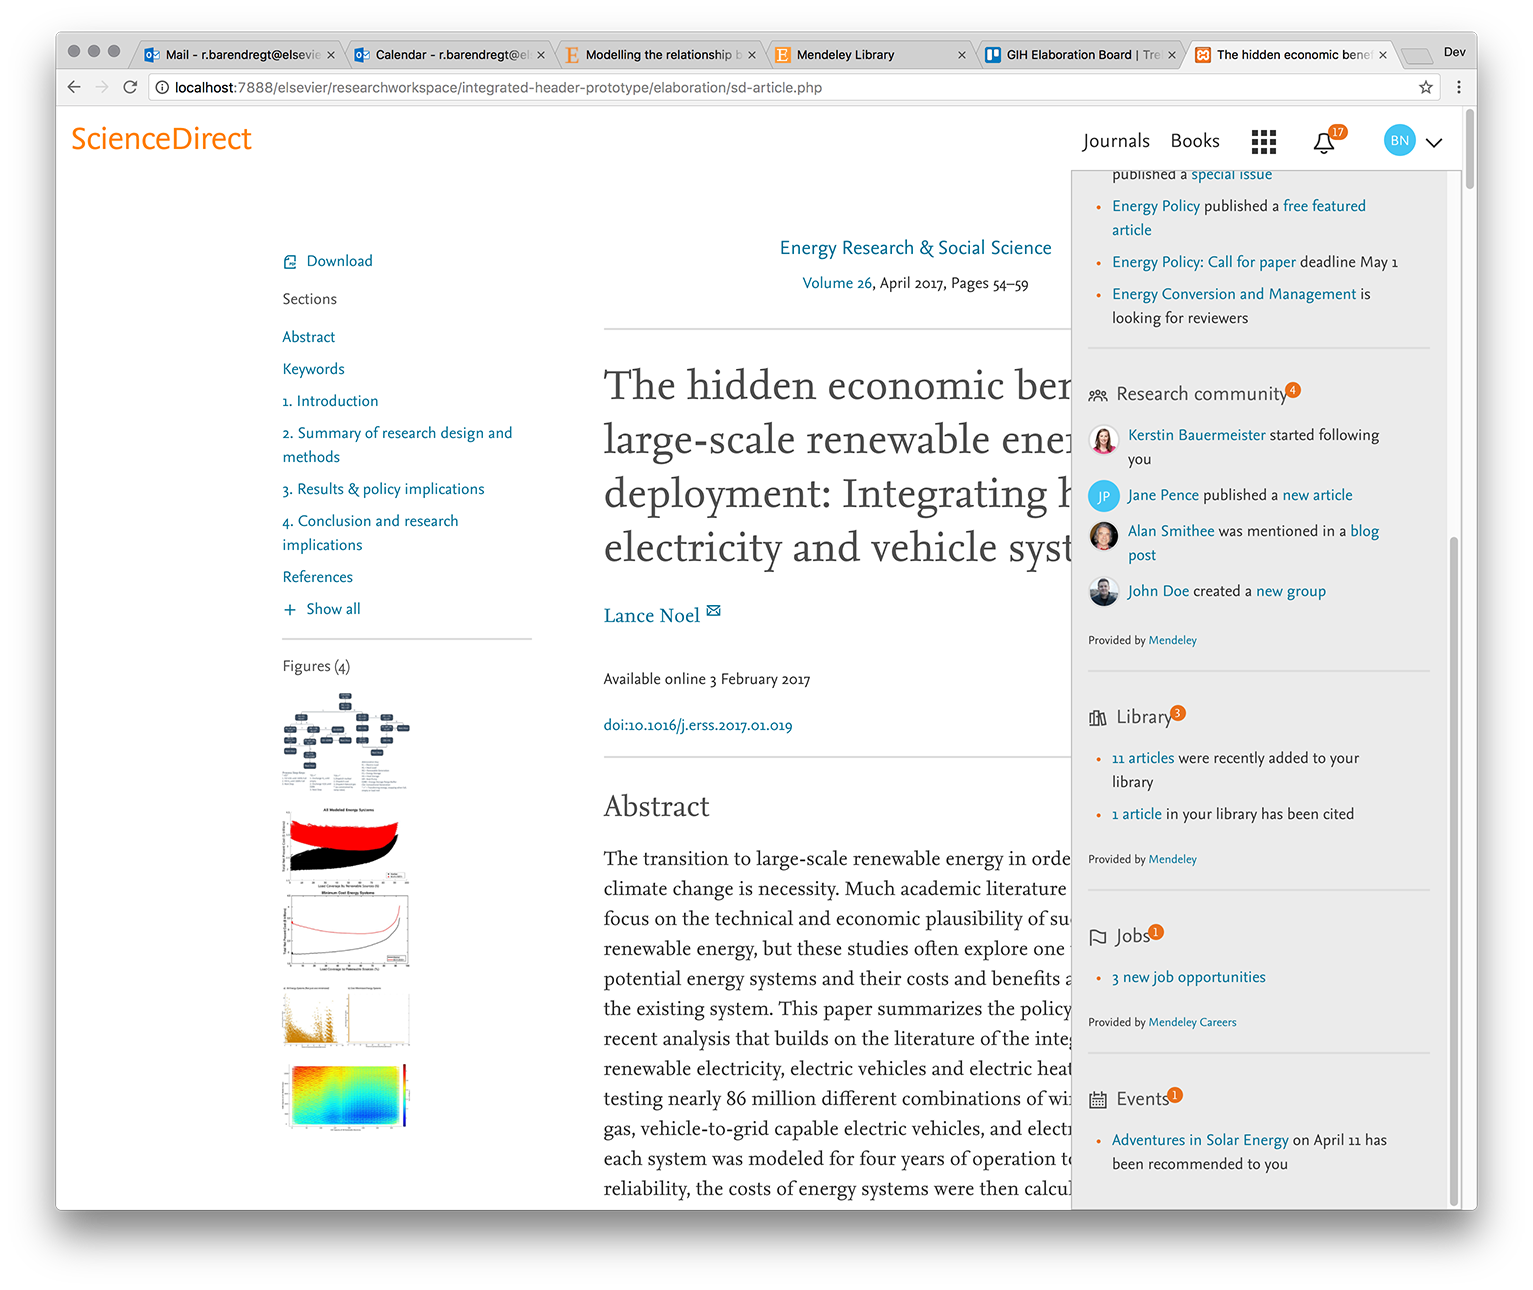1533x1290 pixels.
Task: Switch to GIH Elaboration Board tab
Action: click(x=1079, y=55)
